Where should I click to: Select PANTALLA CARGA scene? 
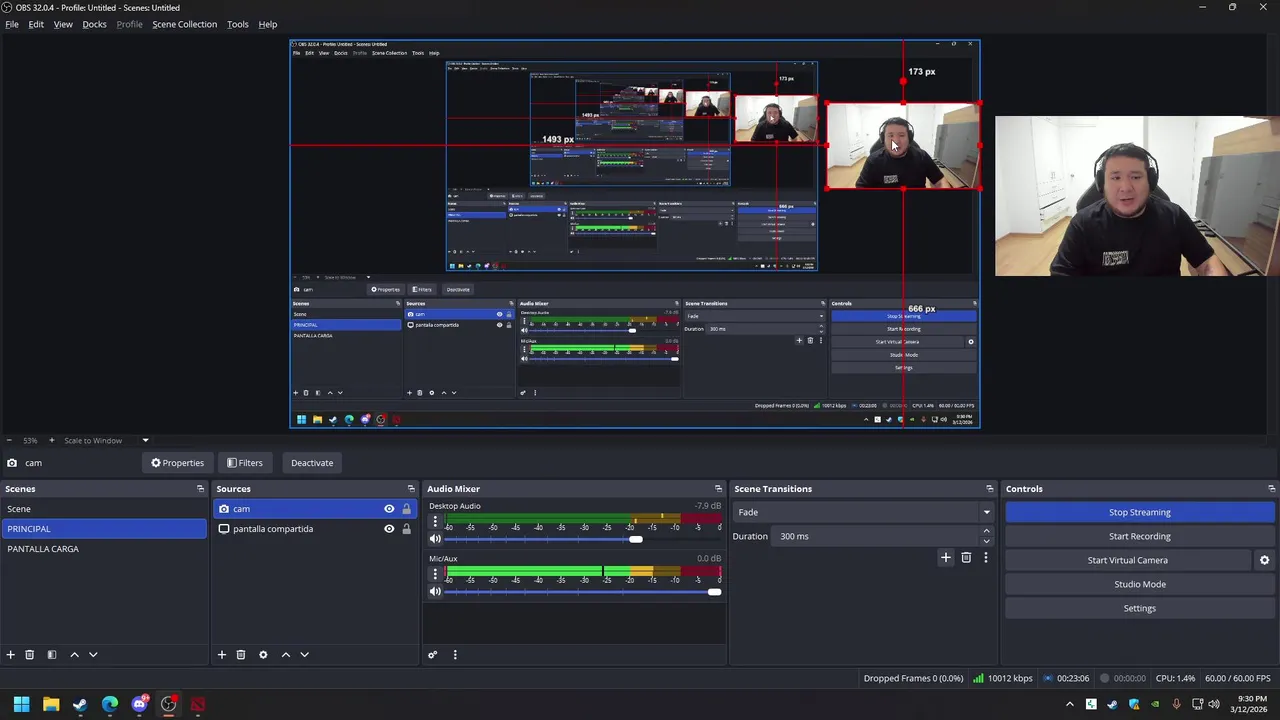click(x=104, y=549)
